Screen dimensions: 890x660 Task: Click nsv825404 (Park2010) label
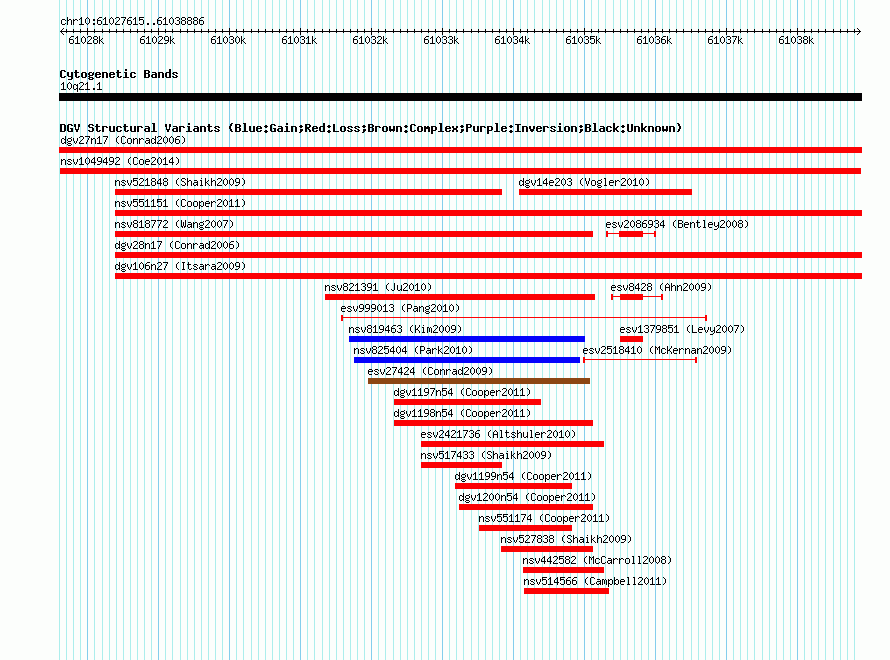point(413,350)
